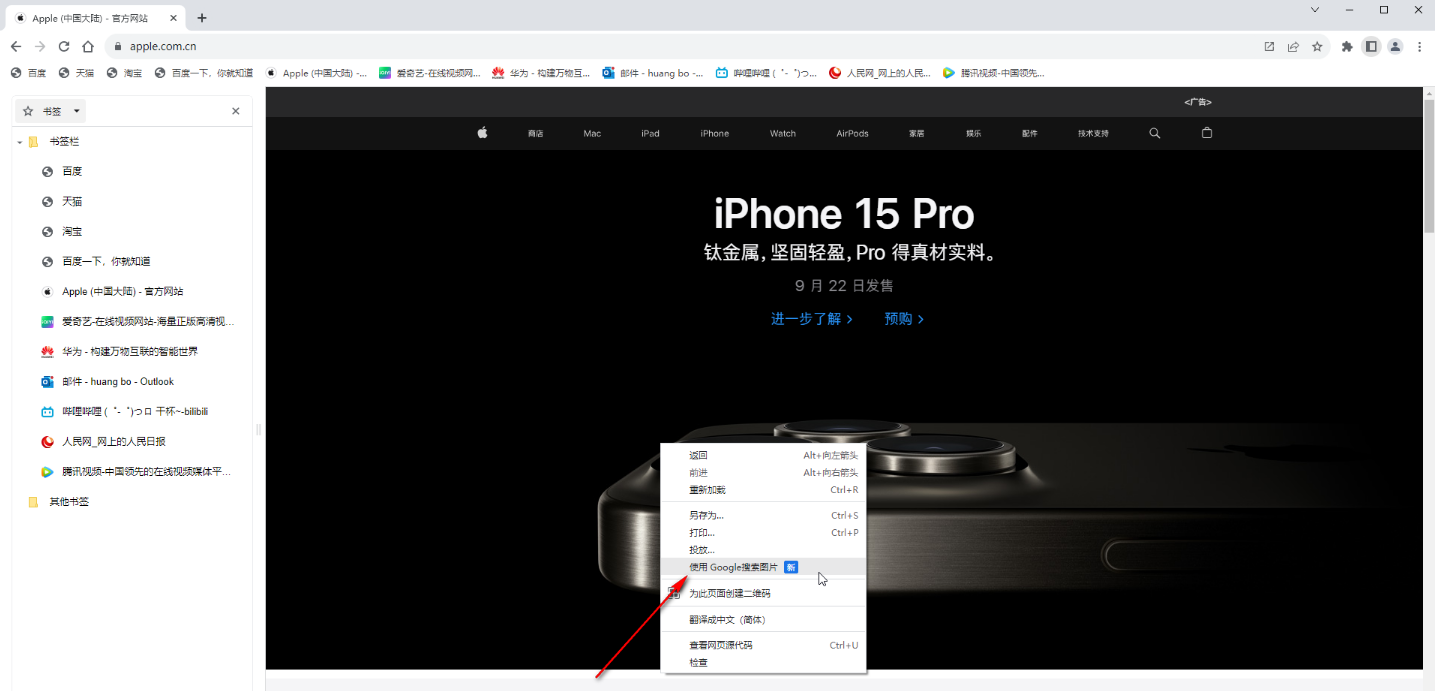Collapse the 书签栏 folder arrow
This screenshot has width=1435, height=691.
click(20, 142)
